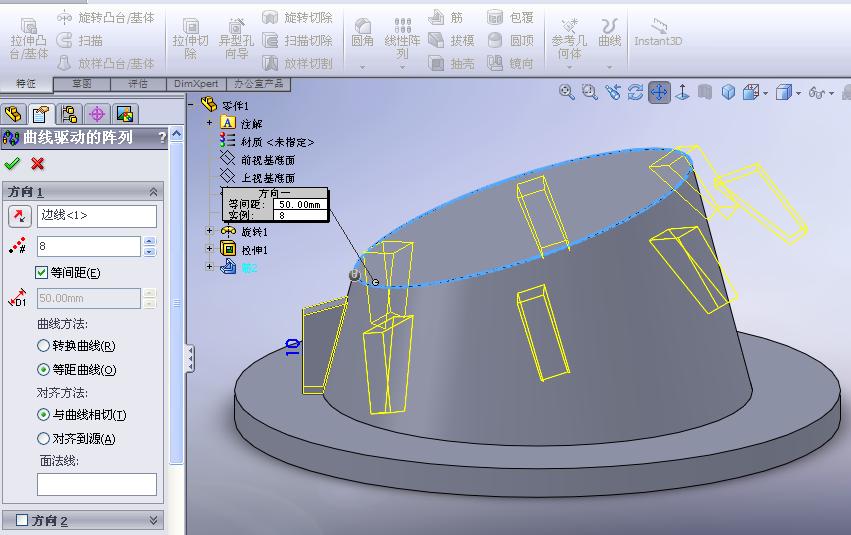This screenshot has height=535, width=851.
Task: Select the 扫描 sweep tool
Action: click(x=80, y=40)
